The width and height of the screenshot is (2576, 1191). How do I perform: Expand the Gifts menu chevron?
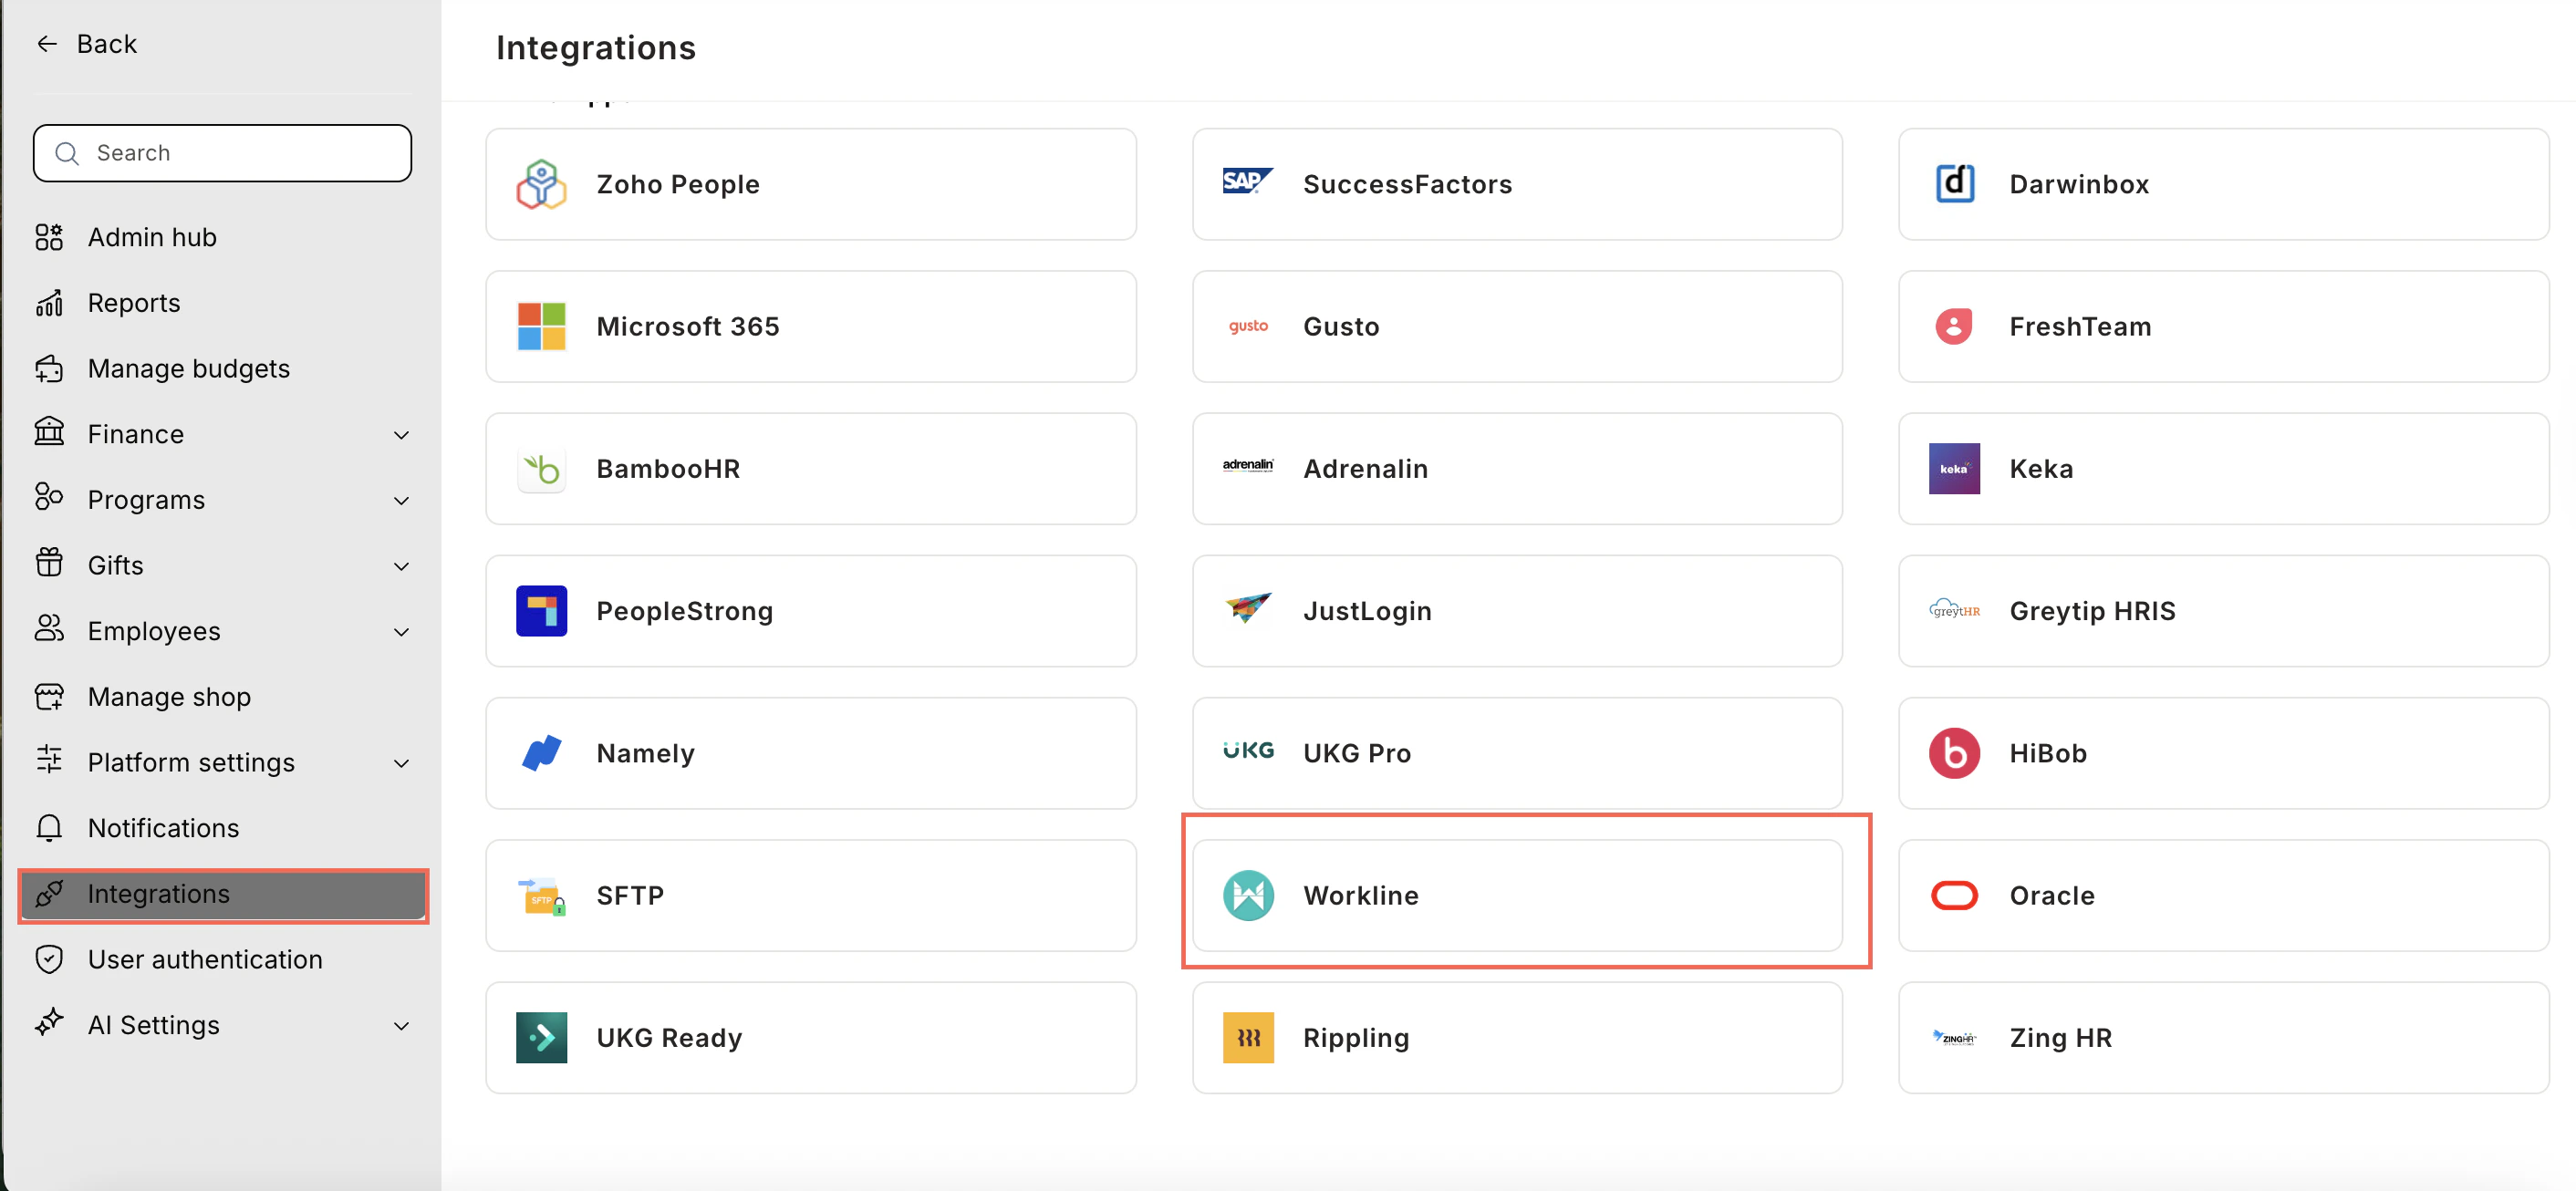point(401,566)
